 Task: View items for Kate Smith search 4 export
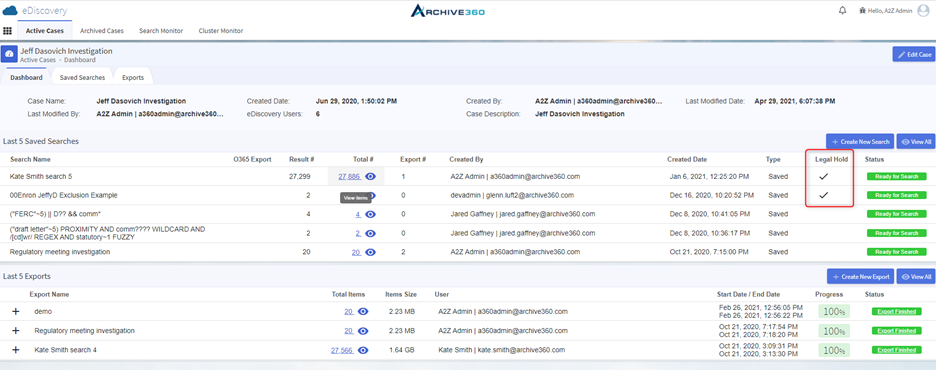tap(363, 350)
